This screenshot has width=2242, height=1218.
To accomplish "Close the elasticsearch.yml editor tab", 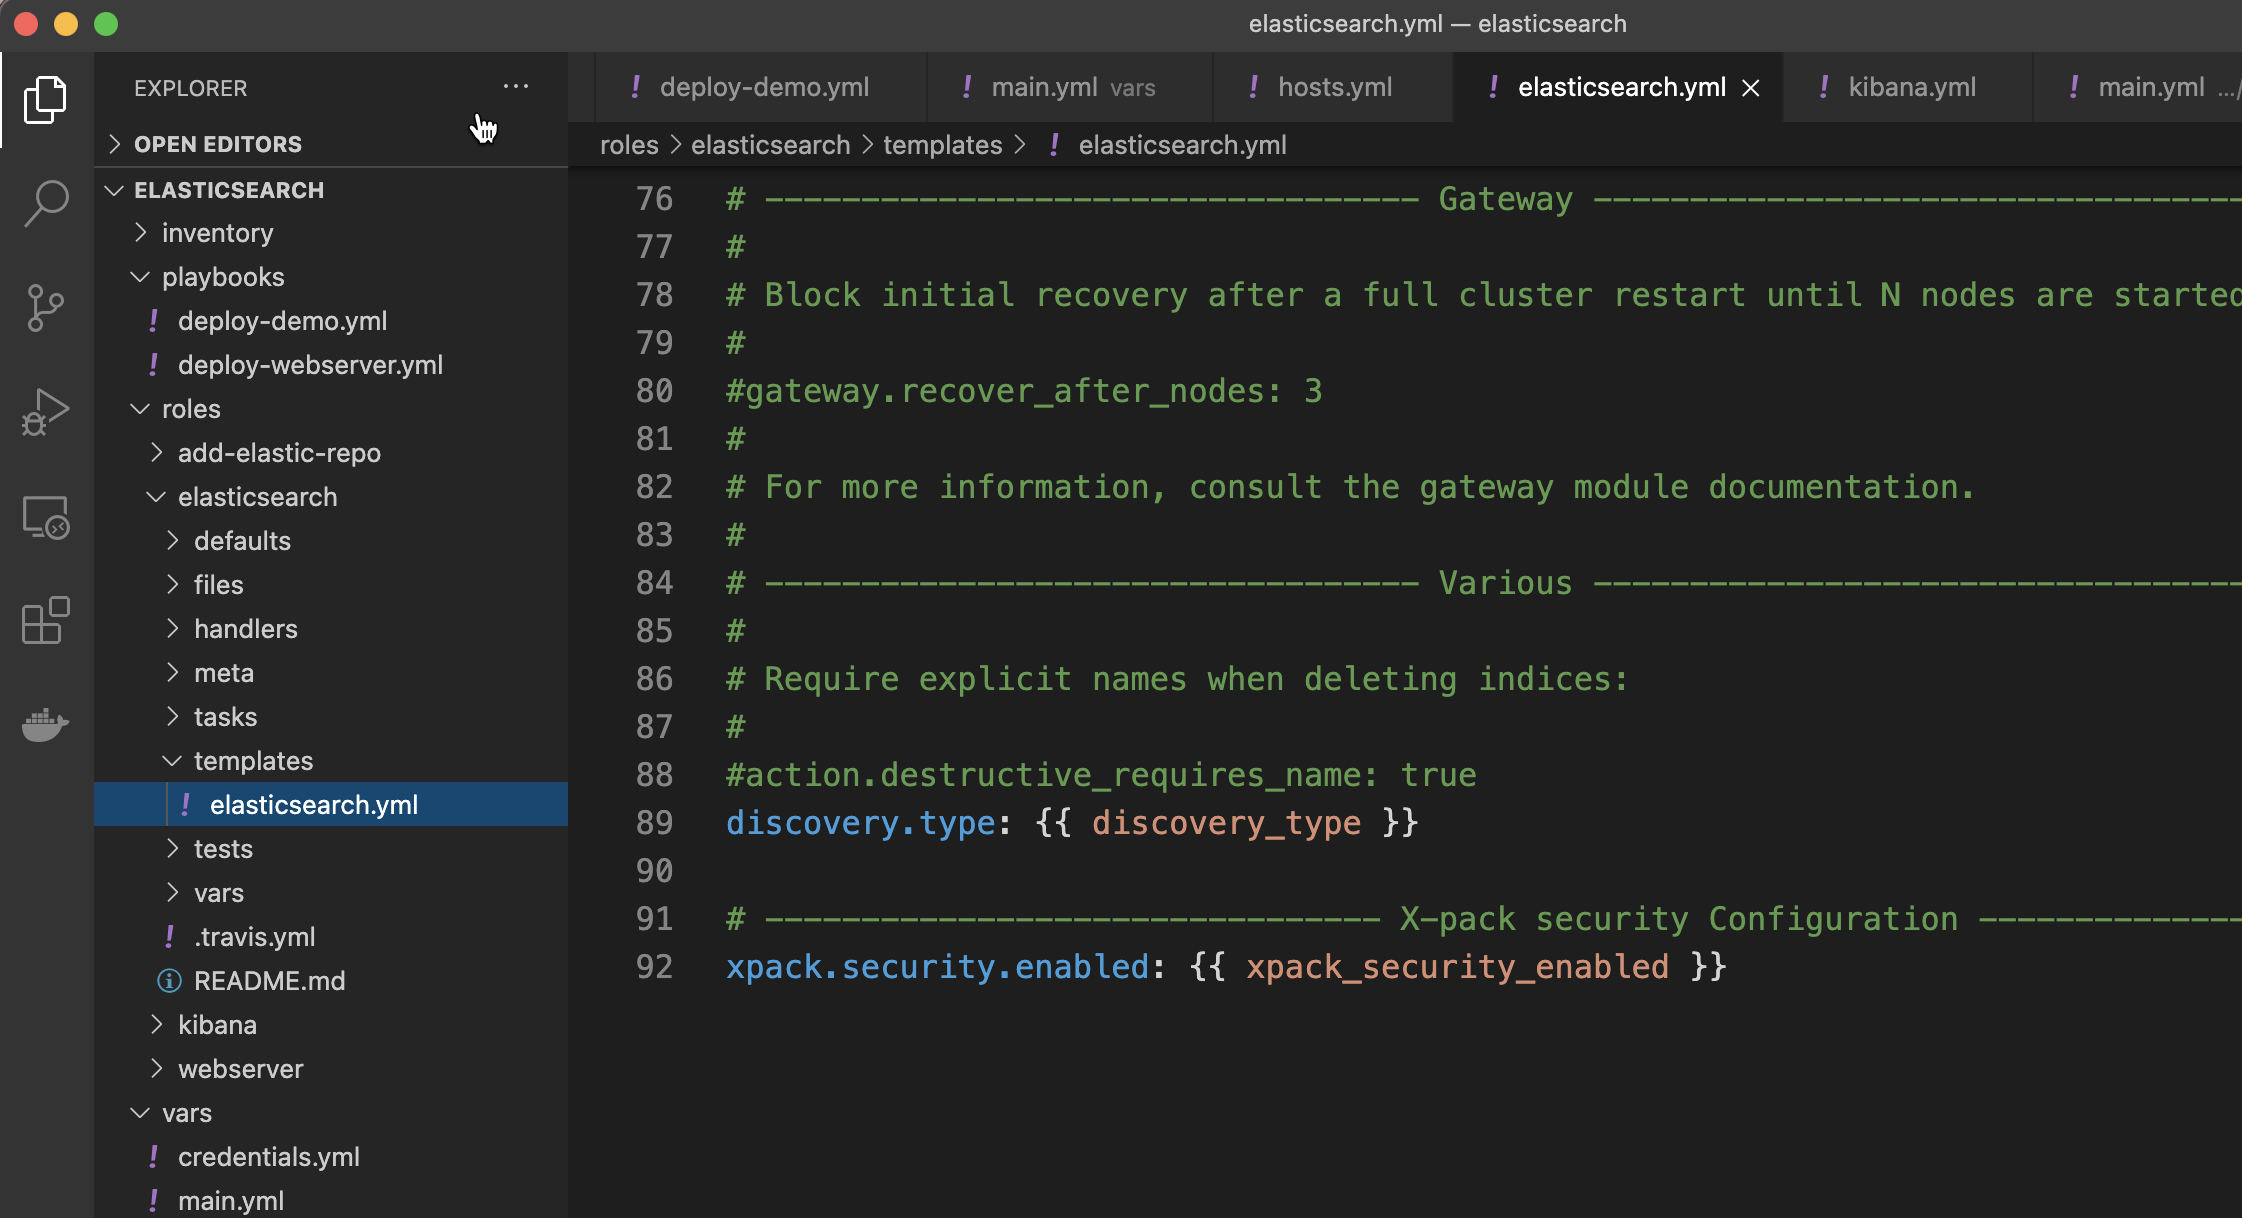I will 1751,88.
